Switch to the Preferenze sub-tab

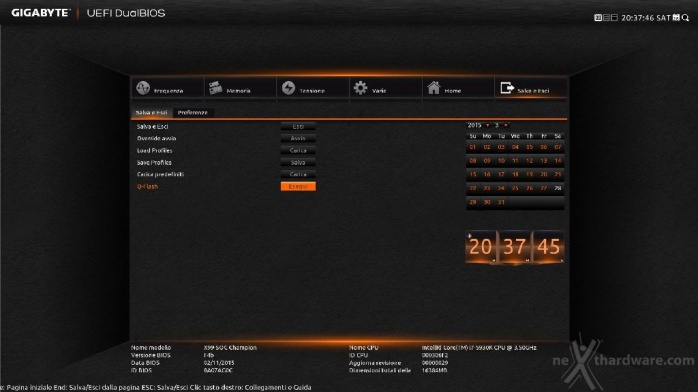(x=192, y=113)
